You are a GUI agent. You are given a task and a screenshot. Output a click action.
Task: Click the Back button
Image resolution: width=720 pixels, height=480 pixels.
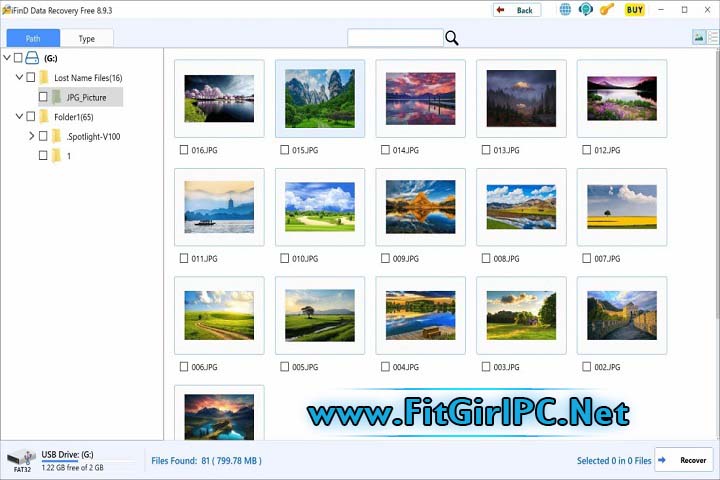[517, 10]
